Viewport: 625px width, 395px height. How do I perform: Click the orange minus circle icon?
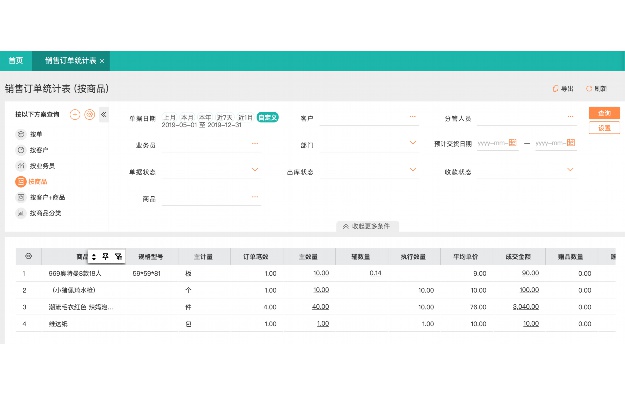point(75,114)
